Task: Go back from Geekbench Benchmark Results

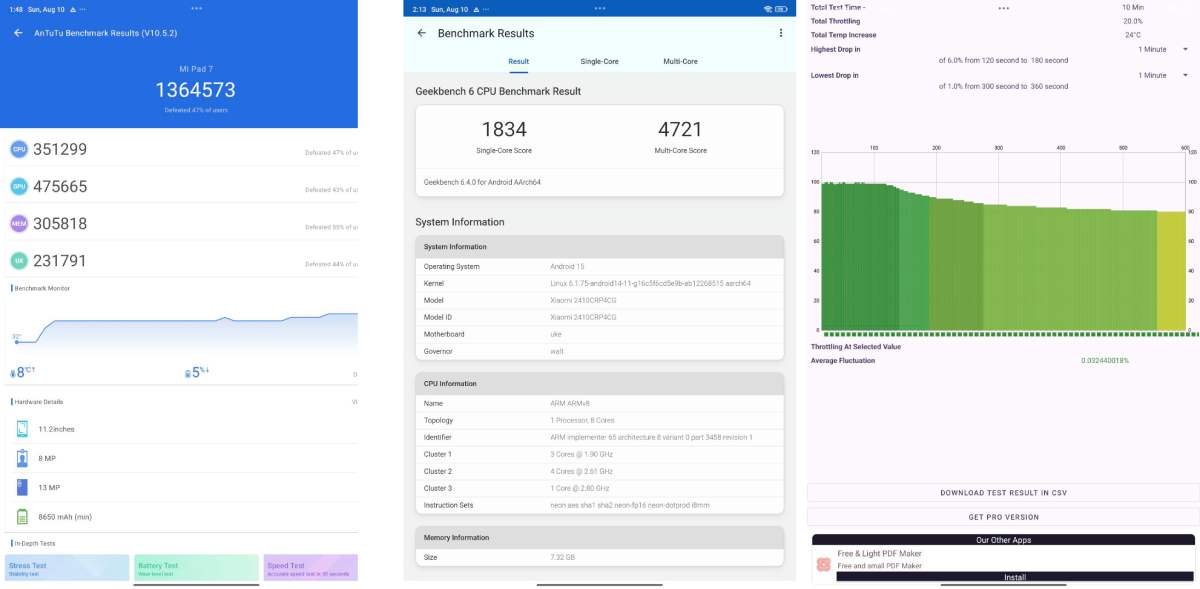Action: coord(421,33)
